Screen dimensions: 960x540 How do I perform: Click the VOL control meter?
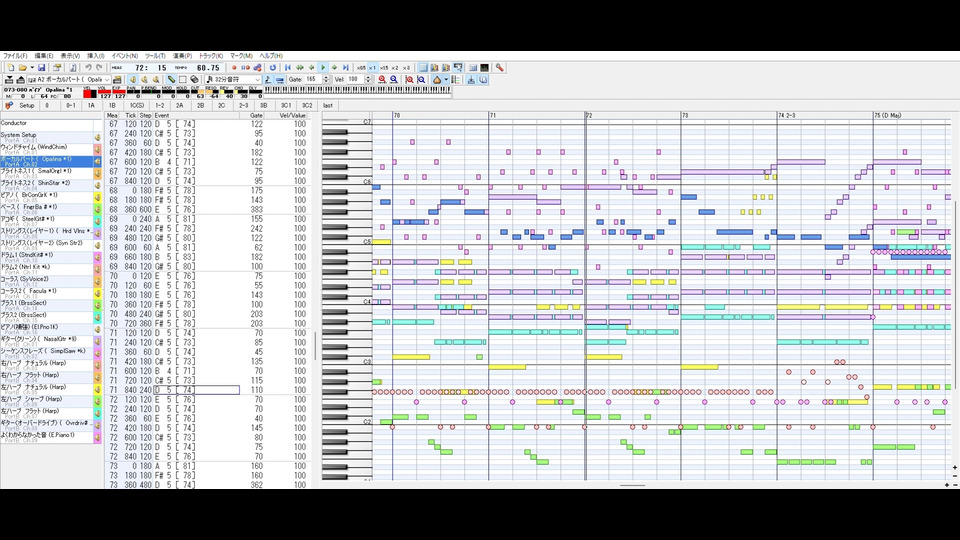click(x=104, y=93)
